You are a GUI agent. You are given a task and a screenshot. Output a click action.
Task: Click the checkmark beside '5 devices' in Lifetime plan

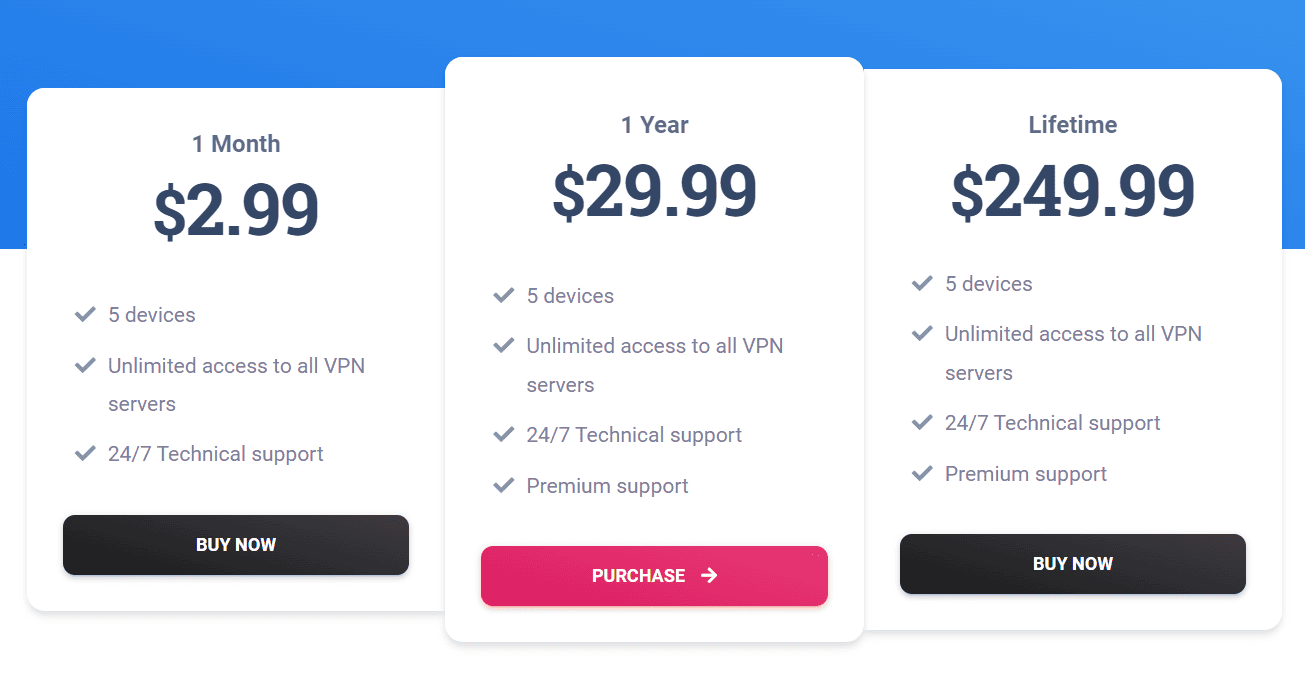tap(922, 283)
